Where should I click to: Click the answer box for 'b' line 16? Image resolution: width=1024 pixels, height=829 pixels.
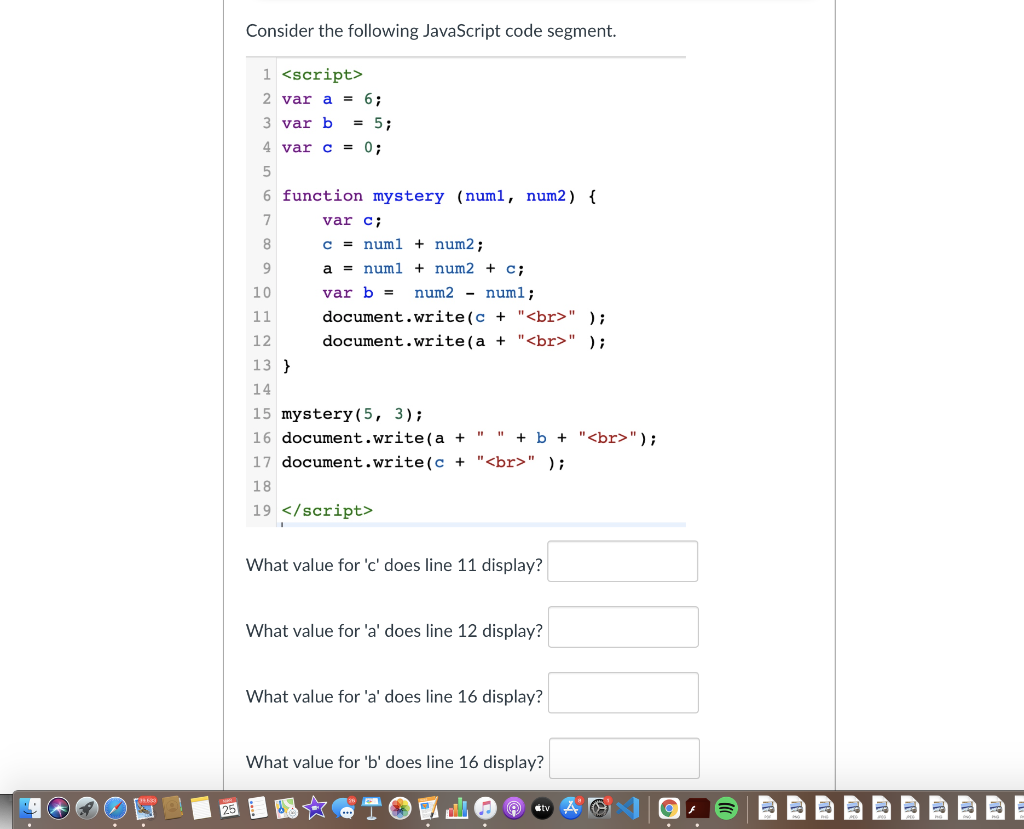coord(624,758)
